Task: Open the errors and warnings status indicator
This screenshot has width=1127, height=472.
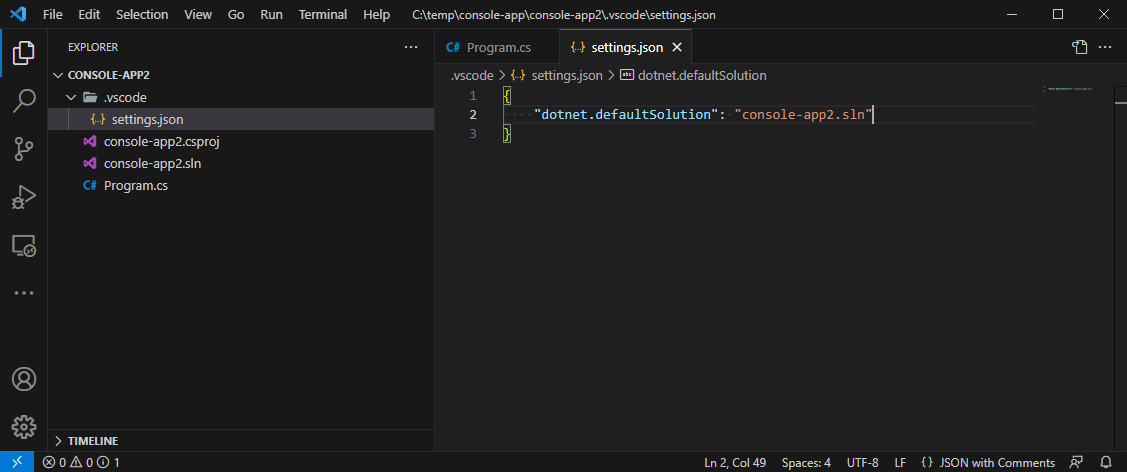Action: coord(81,463)
